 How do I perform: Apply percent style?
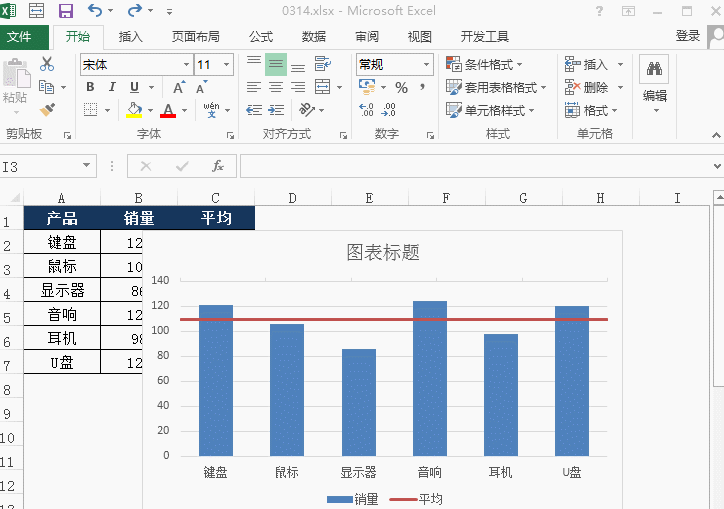coord(401,87)
